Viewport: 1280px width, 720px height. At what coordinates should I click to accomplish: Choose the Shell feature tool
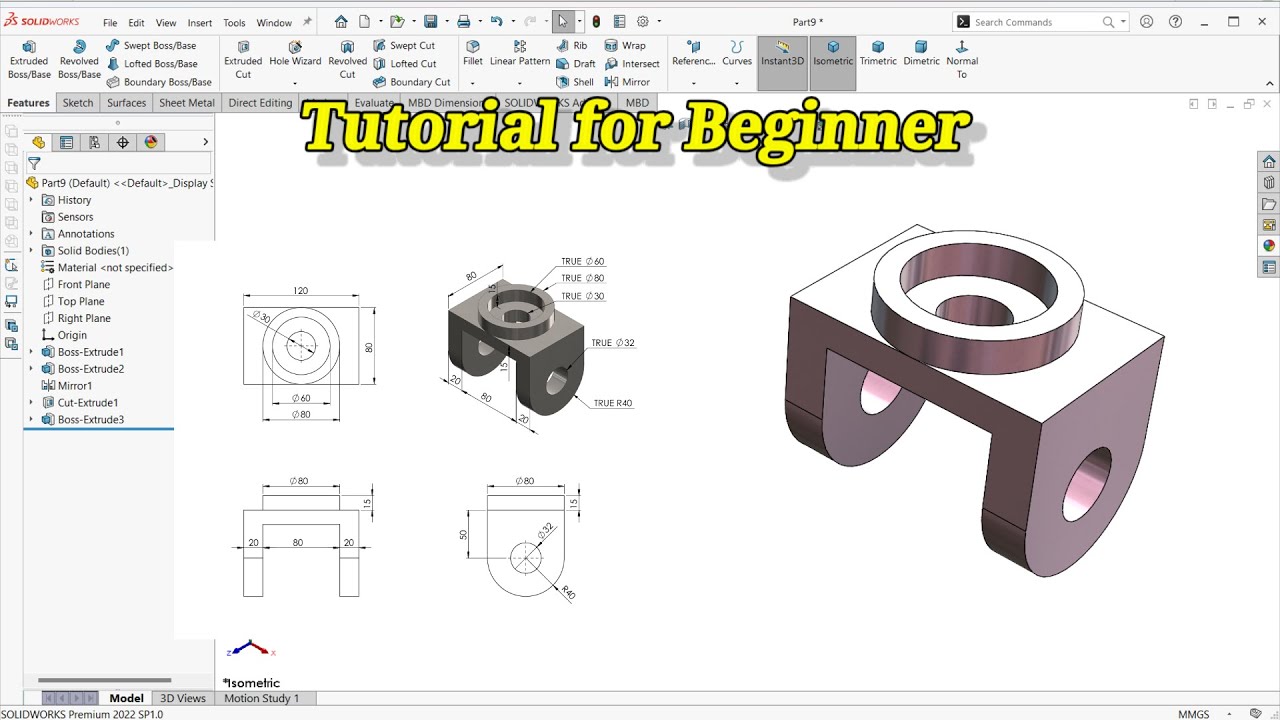point(575,82)
